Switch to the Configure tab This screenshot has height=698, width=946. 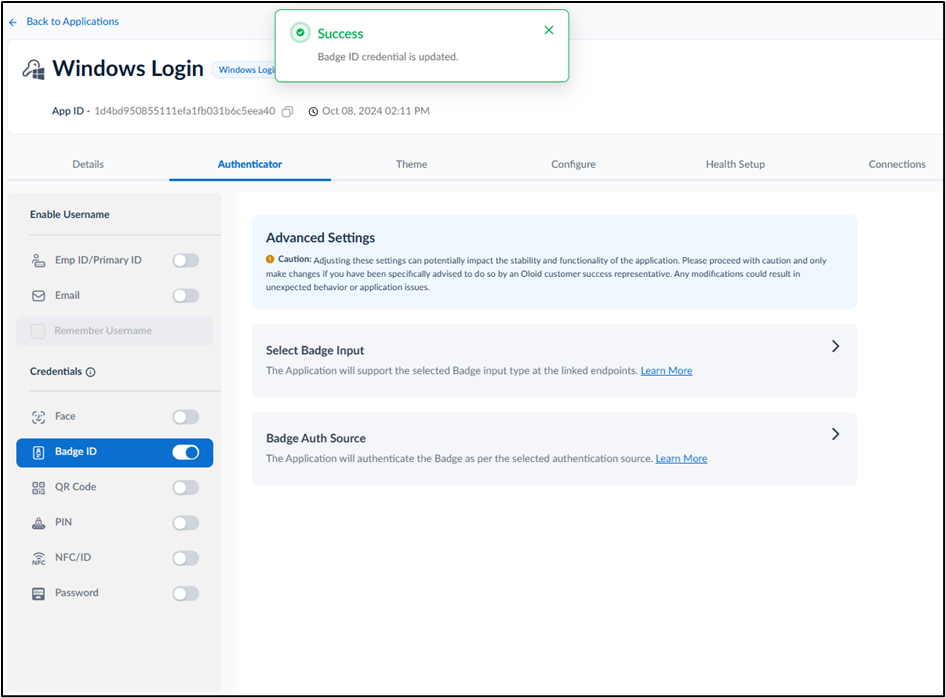click(573, 164)
